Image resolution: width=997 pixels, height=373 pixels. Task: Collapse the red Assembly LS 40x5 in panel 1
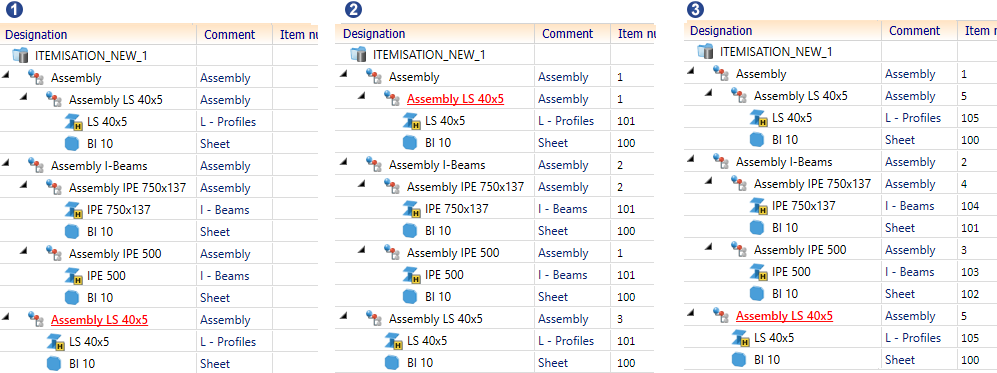coord(6,318)
